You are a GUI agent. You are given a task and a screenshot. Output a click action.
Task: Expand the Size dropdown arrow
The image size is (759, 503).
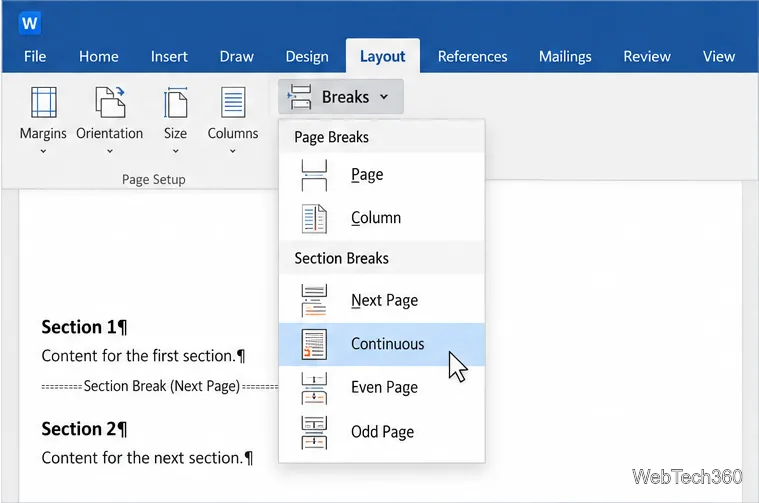(176, 152)
